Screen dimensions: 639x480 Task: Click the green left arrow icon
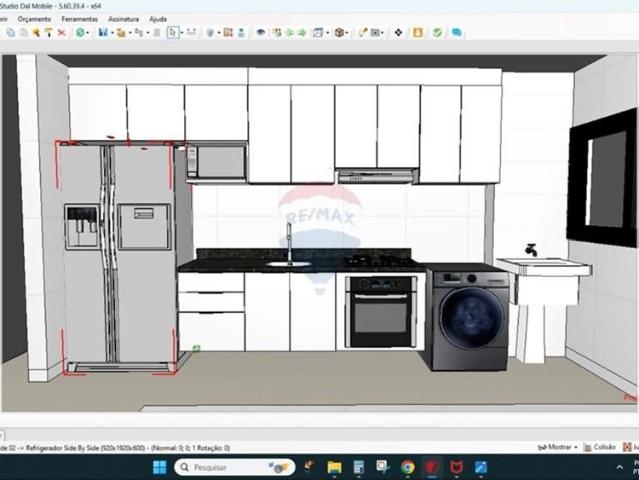tap(290, 33)
